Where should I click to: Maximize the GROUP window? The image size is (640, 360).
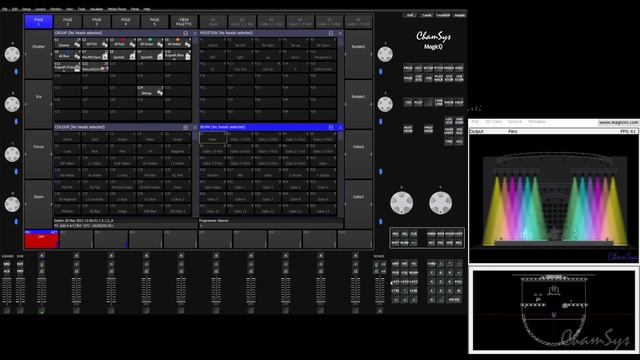pos(186,33)
